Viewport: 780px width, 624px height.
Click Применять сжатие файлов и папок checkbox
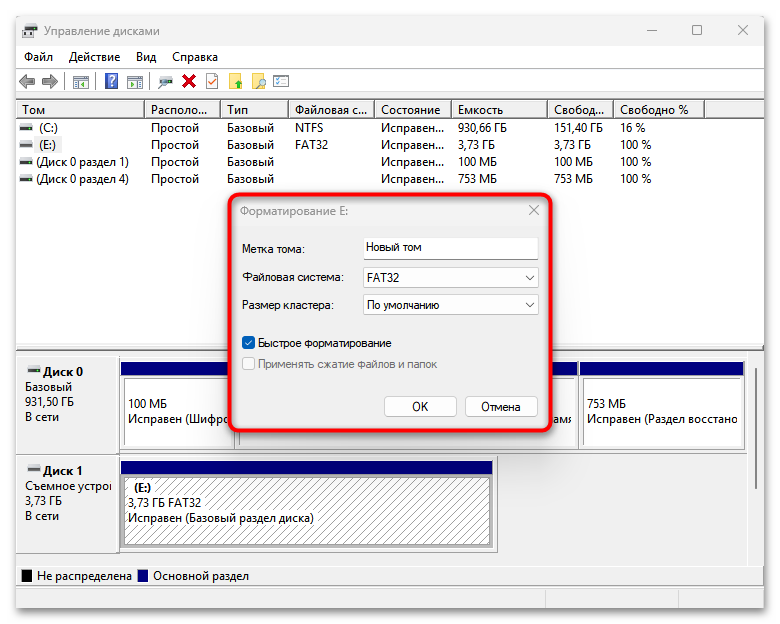(x=248, y=364)
